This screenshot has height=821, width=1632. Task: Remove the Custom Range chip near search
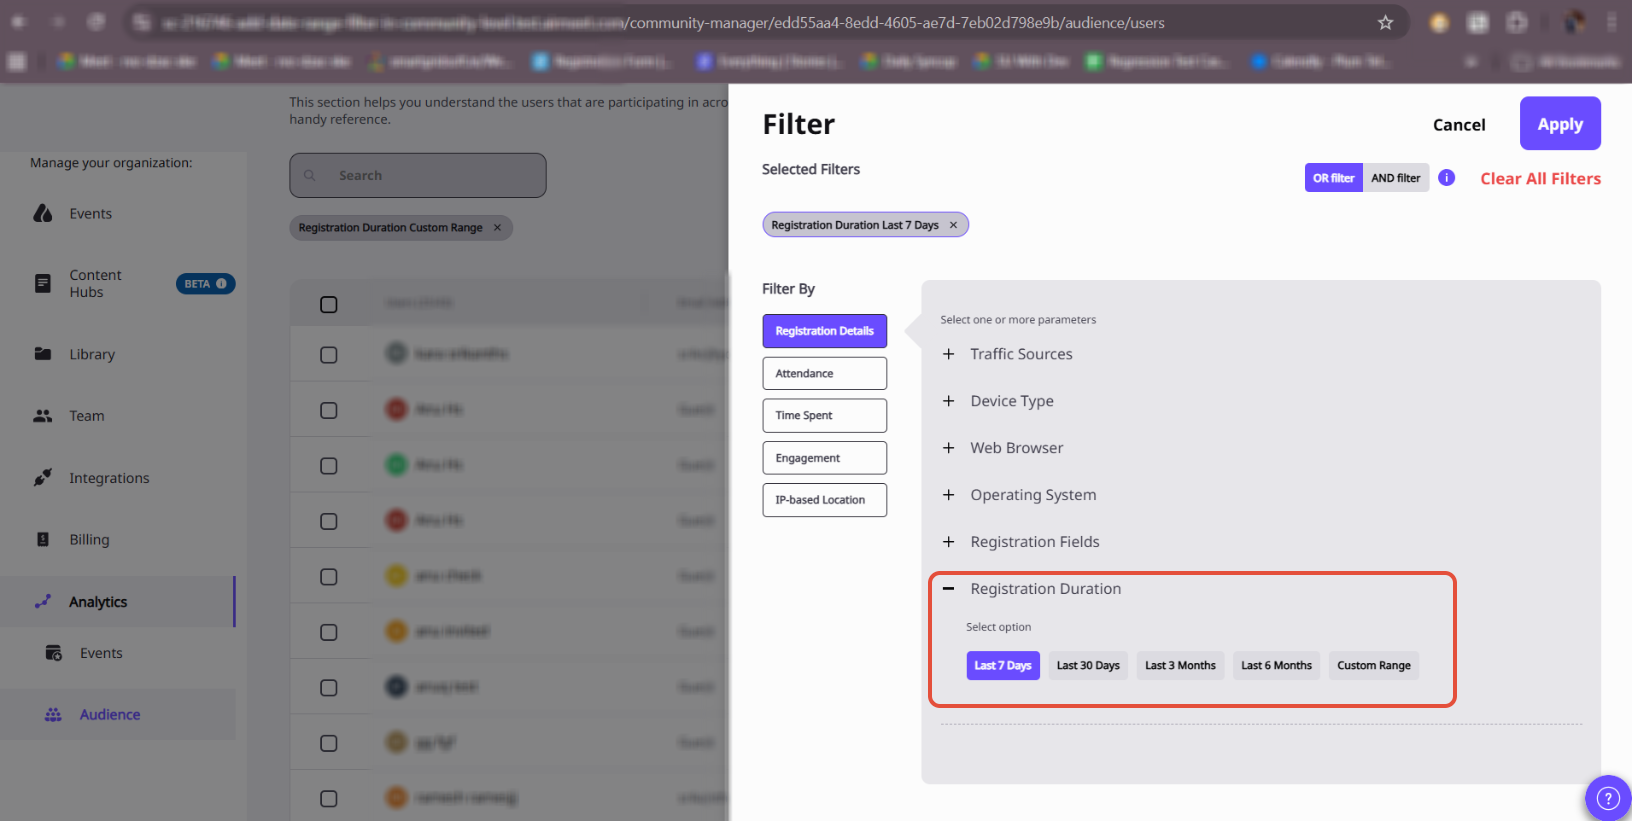tap(497, 228)
